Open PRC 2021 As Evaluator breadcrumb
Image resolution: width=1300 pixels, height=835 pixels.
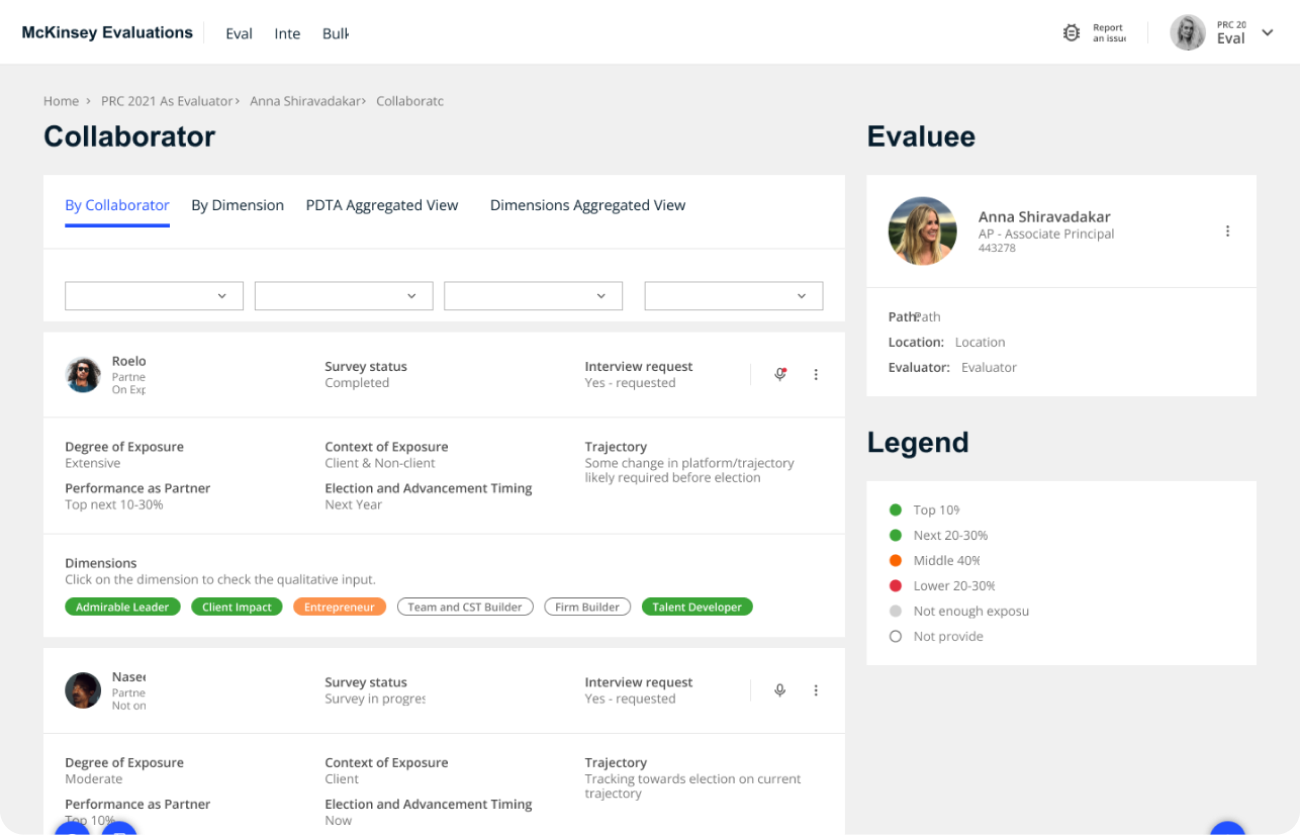(166, 101)
